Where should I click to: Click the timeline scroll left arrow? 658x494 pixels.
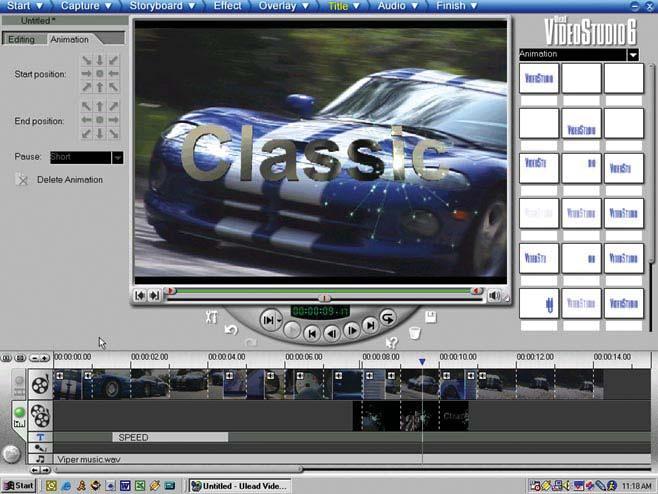(x=35, y=470)
